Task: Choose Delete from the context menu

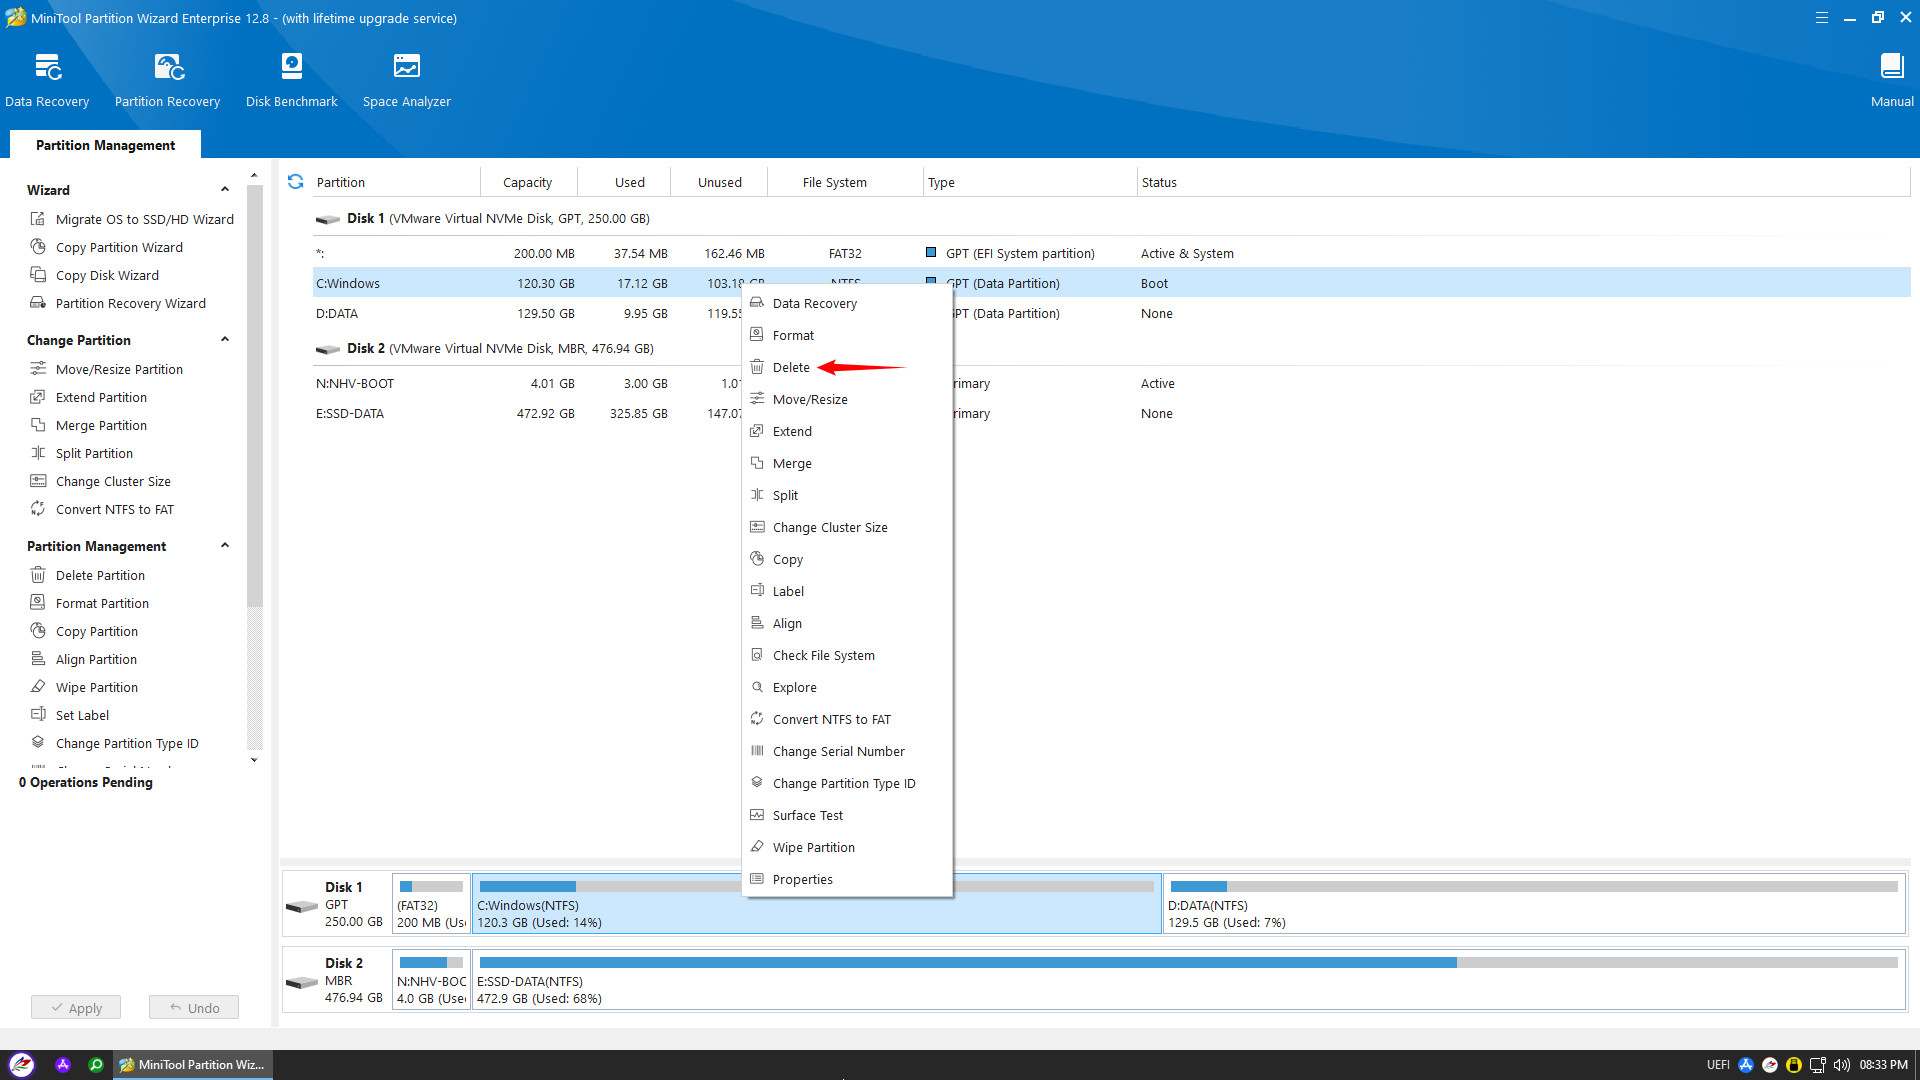Action: [x=790, y=367]
